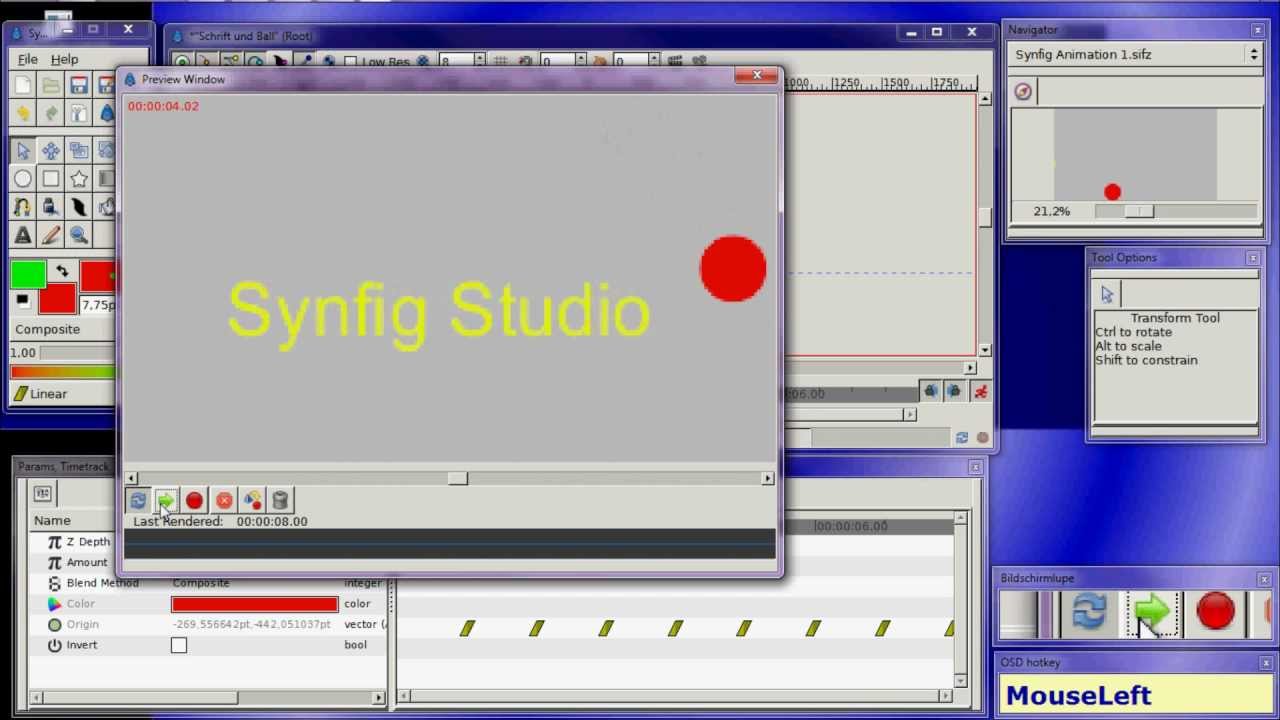Click the preview color paint icon

pos(252,500)
